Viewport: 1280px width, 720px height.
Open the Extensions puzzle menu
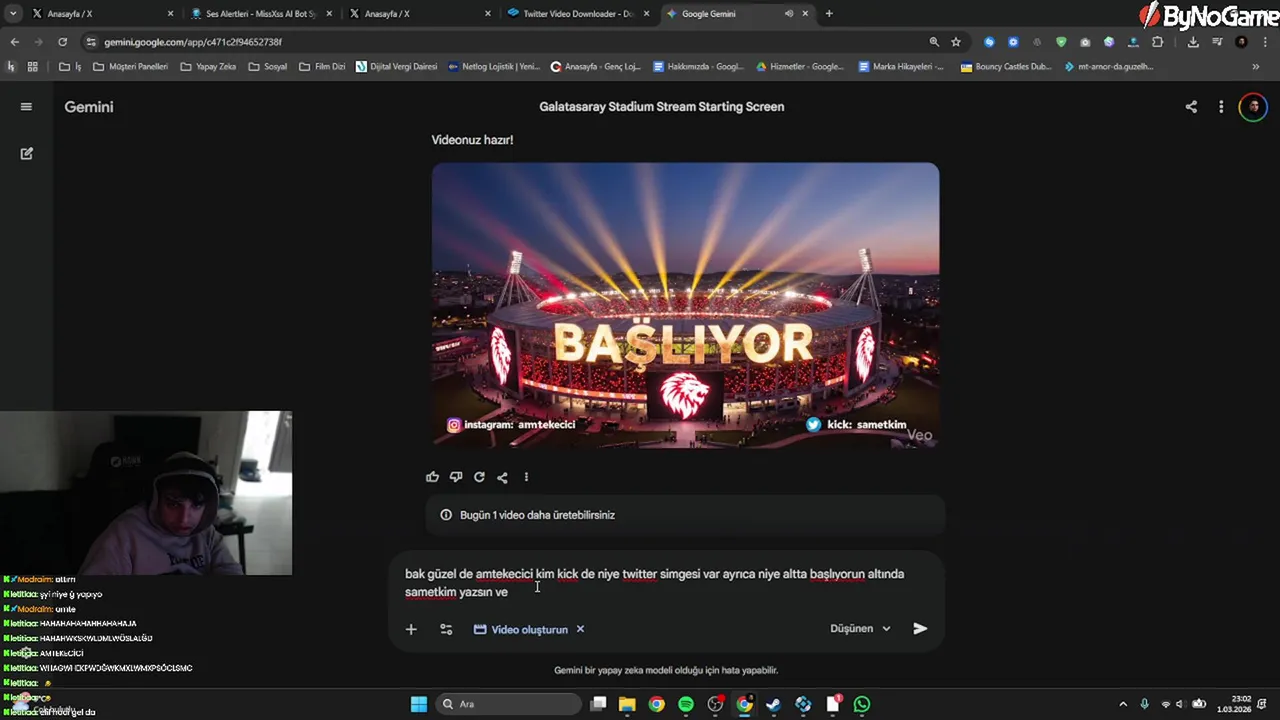[x=1157, y=42]
